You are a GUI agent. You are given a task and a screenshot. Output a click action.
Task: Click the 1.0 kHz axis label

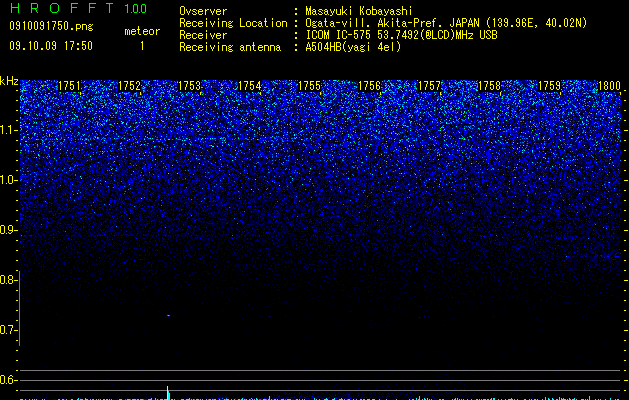click(x=8, y=180)
